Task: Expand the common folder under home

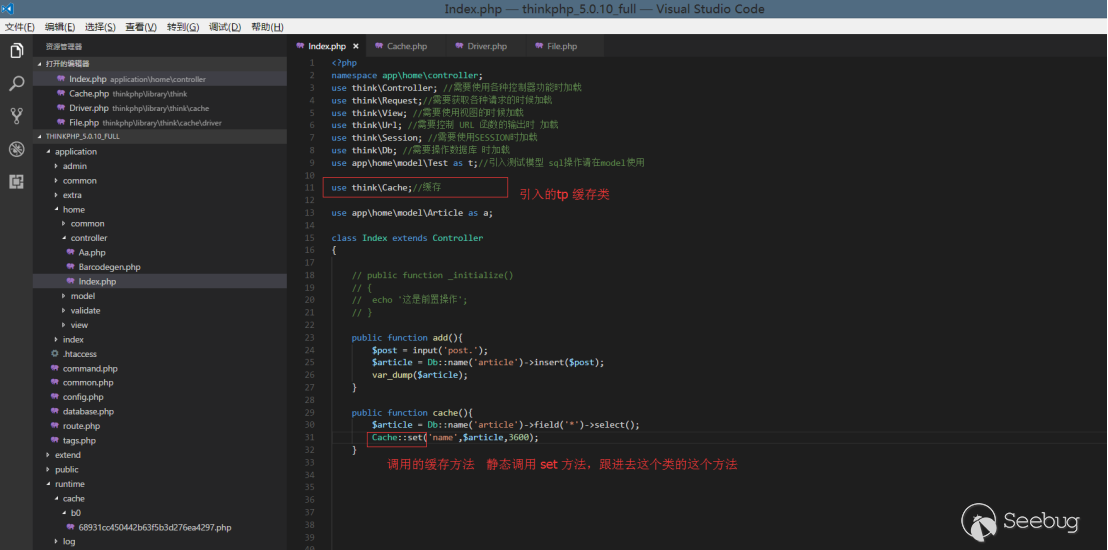Action: click(160, 223)
